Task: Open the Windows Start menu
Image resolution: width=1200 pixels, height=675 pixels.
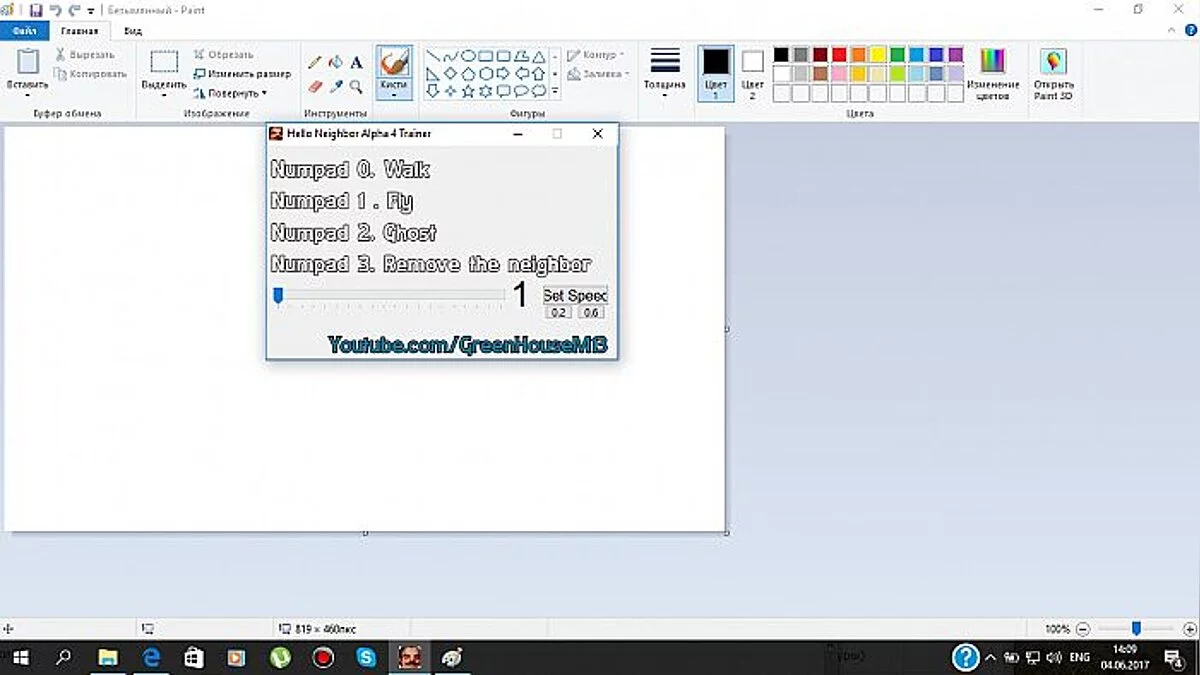Action: point(21,657)
